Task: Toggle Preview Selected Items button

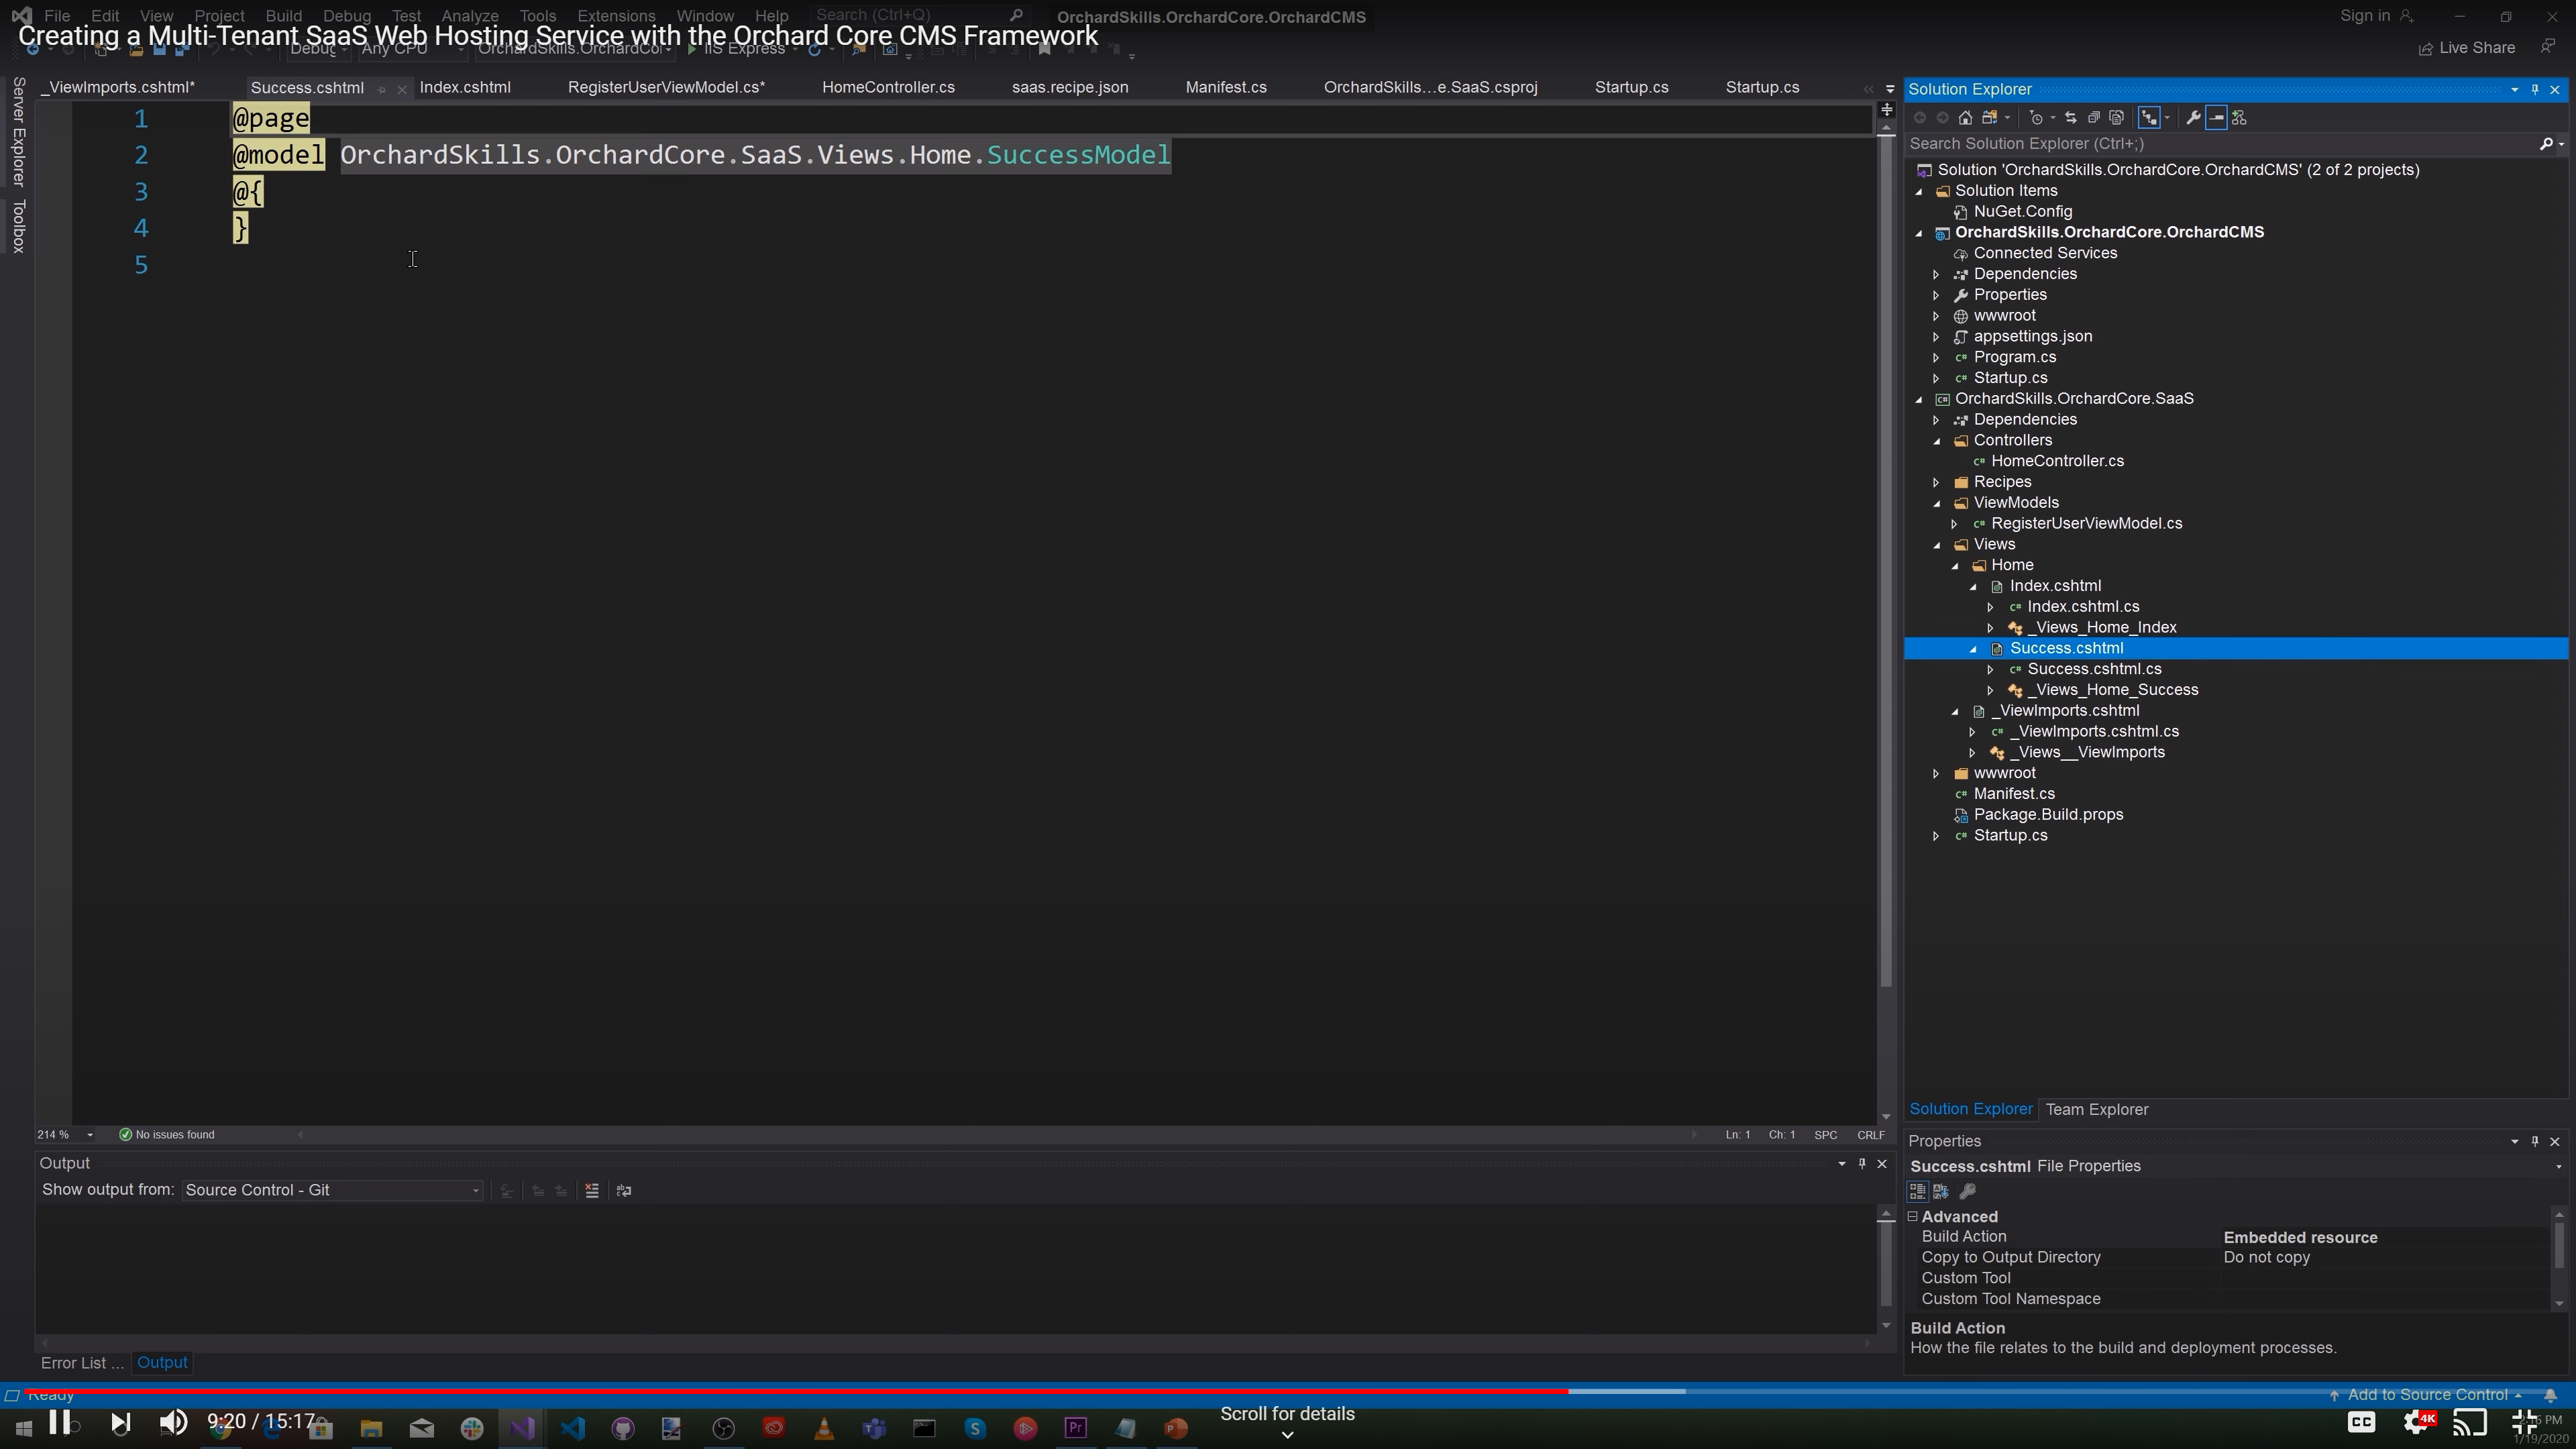Action: [2216, 118]
